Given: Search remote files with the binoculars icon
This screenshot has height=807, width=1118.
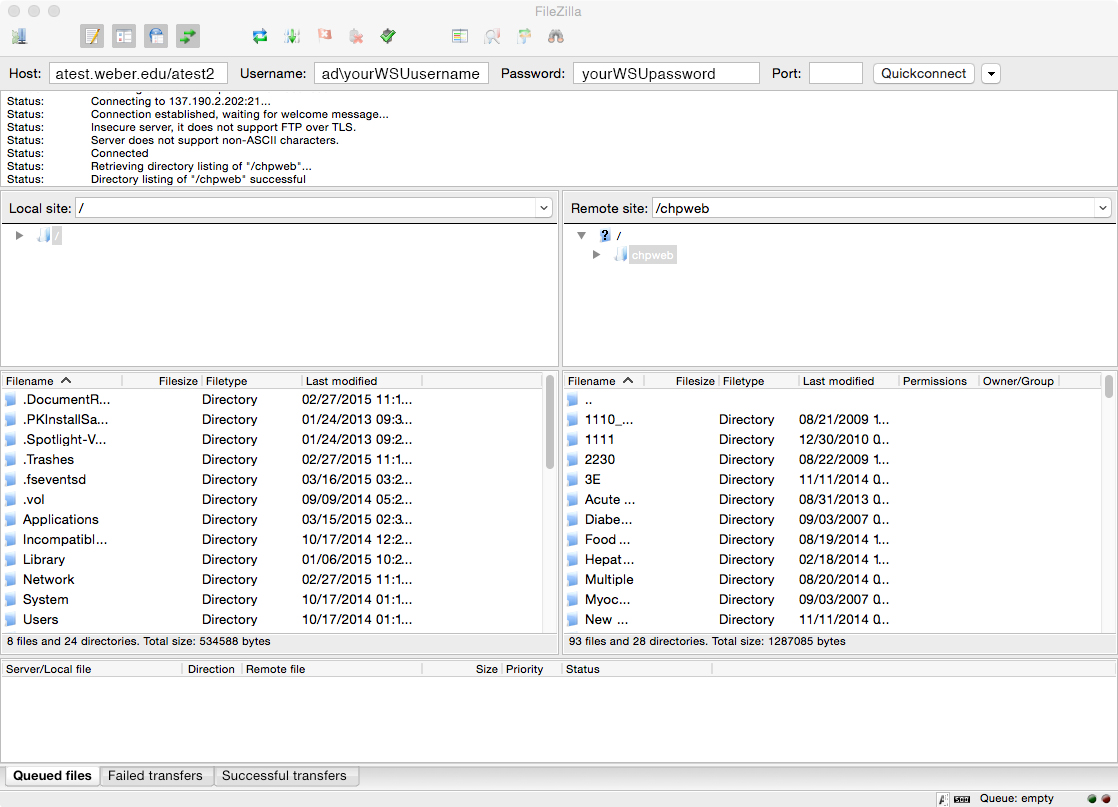Looking at the screenshot, I should coord(556,37).
